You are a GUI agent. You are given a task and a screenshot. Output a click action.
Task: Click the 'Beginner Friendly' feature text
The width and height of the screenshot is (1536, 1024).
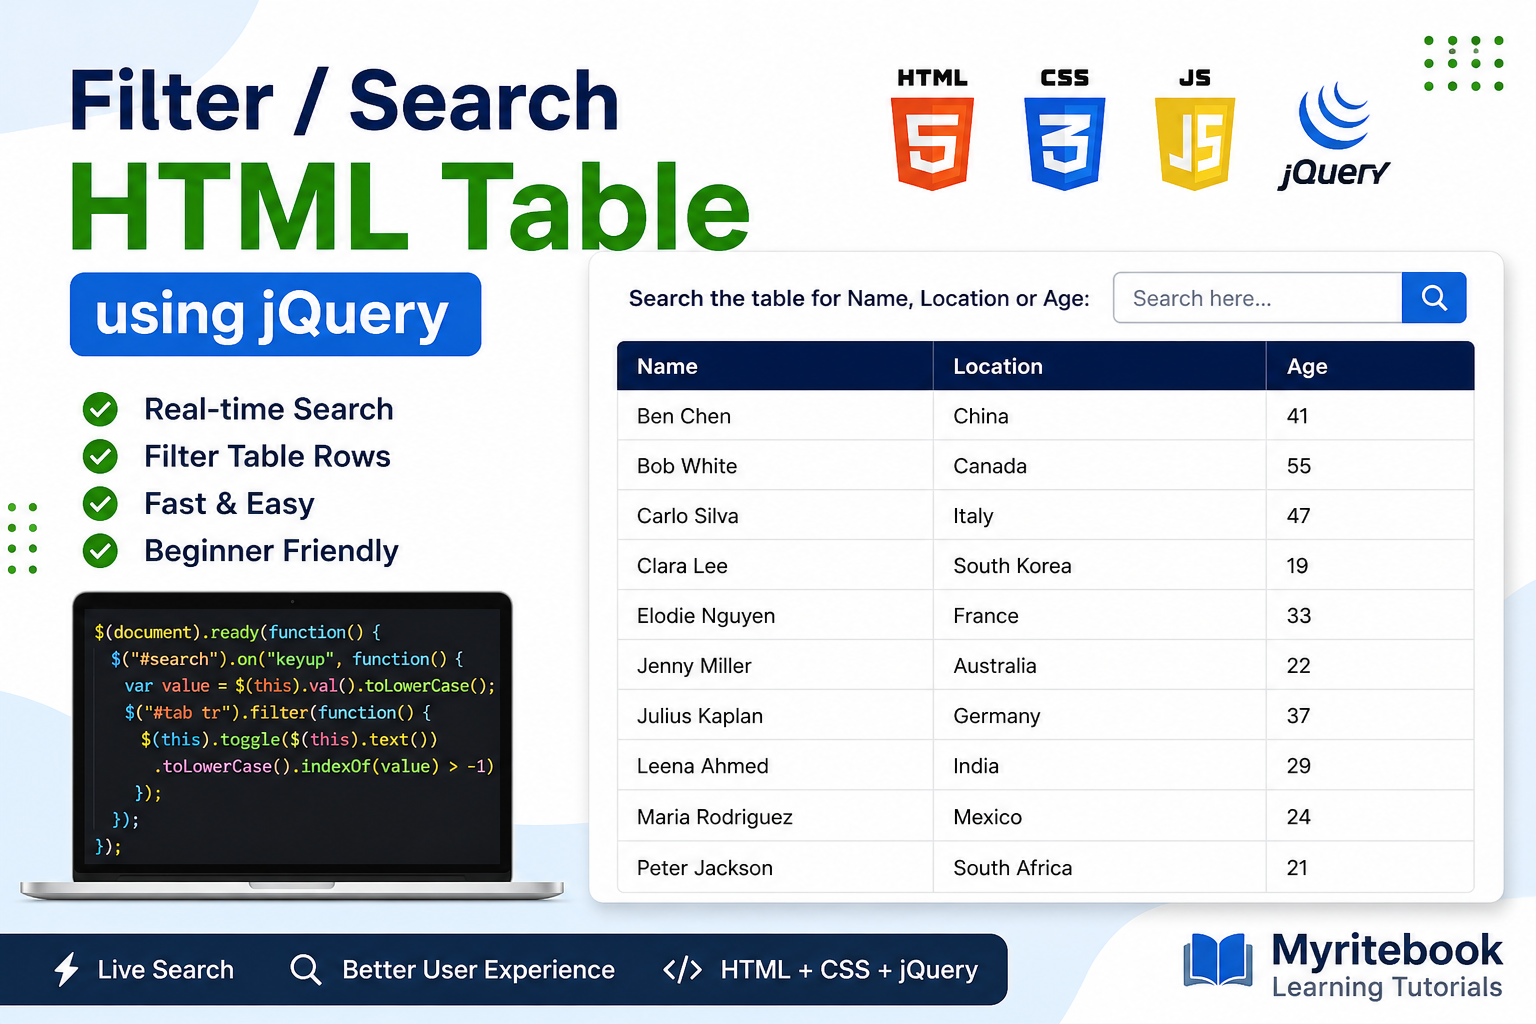(271, 551)
